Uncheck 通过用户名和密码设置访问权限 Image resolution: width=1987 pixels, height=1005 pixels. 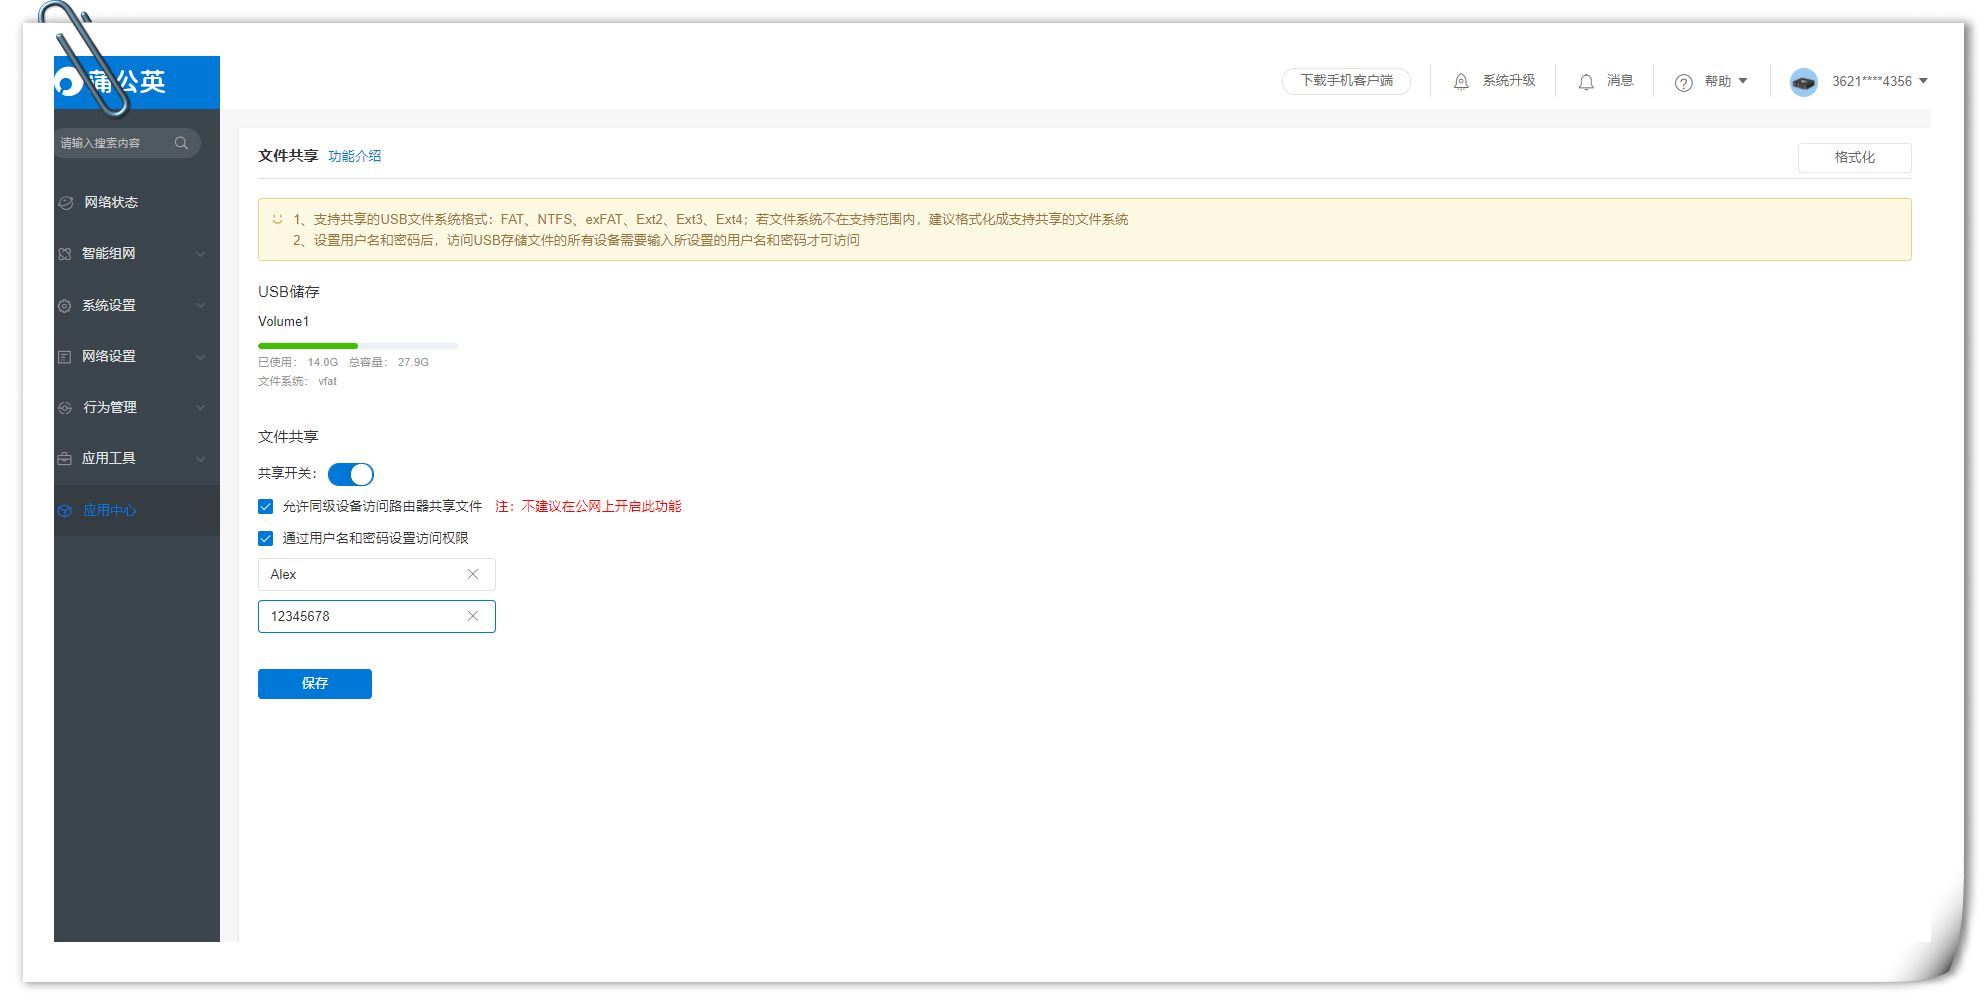(265, 538)
